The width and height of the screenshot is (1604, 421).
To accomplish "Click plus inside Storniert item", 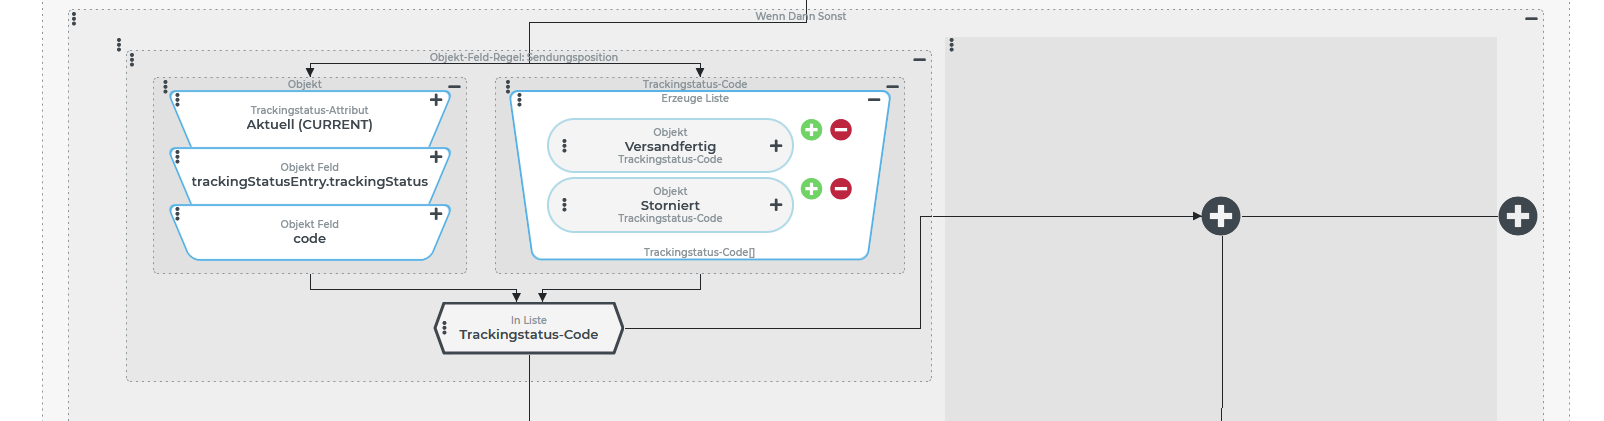I will (776, 205).
